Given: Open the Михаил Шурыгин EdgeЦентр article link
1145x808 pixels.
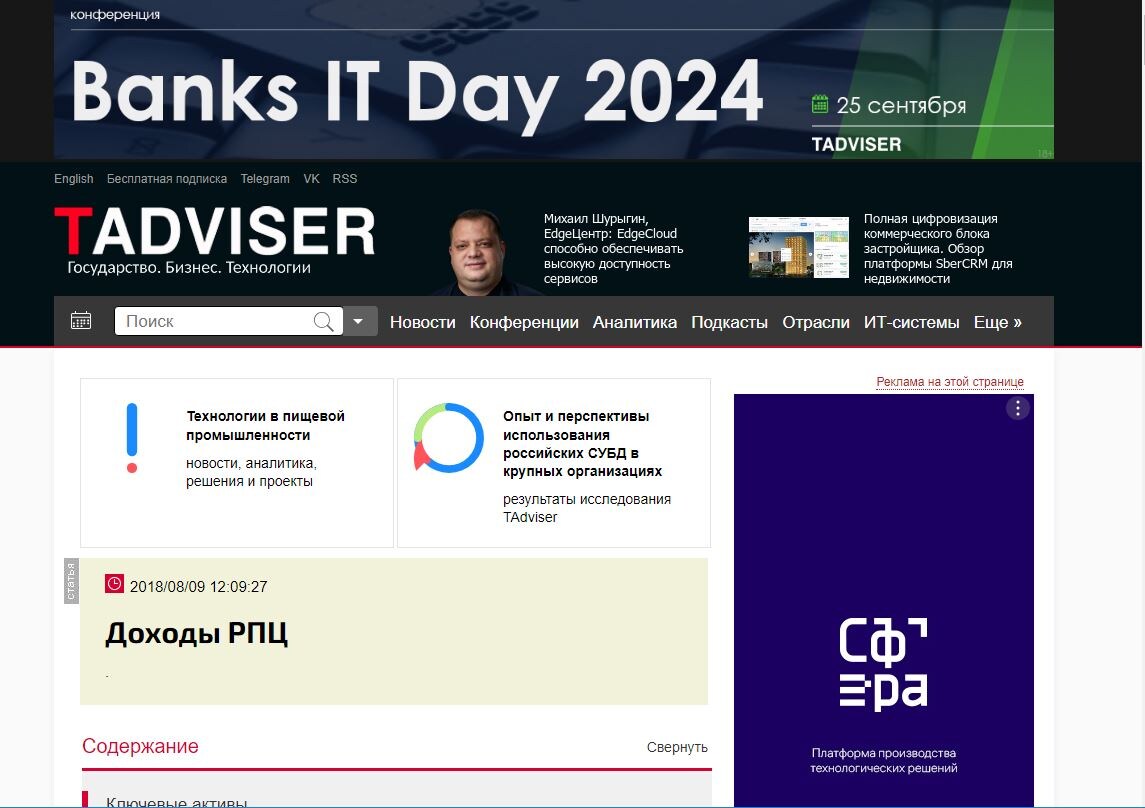Looking at the screenshot, I should click(x=613, y=249).
